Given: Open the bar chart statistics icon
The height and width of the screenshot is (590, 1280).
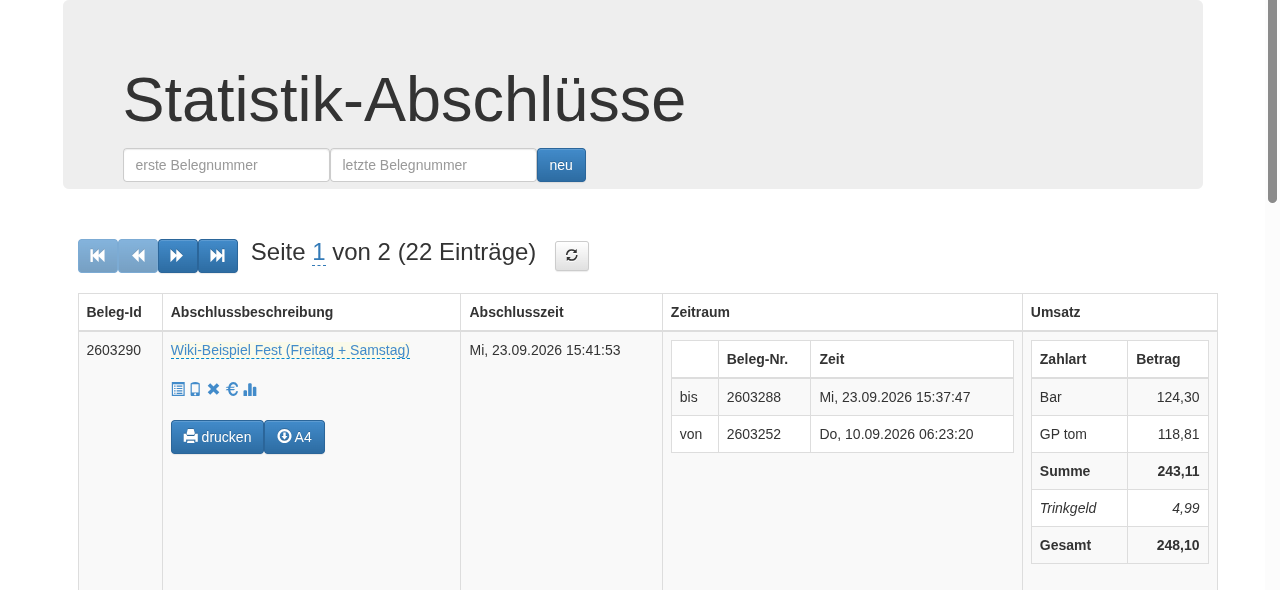Looking at the screenshot, I should tap(250, 389).
